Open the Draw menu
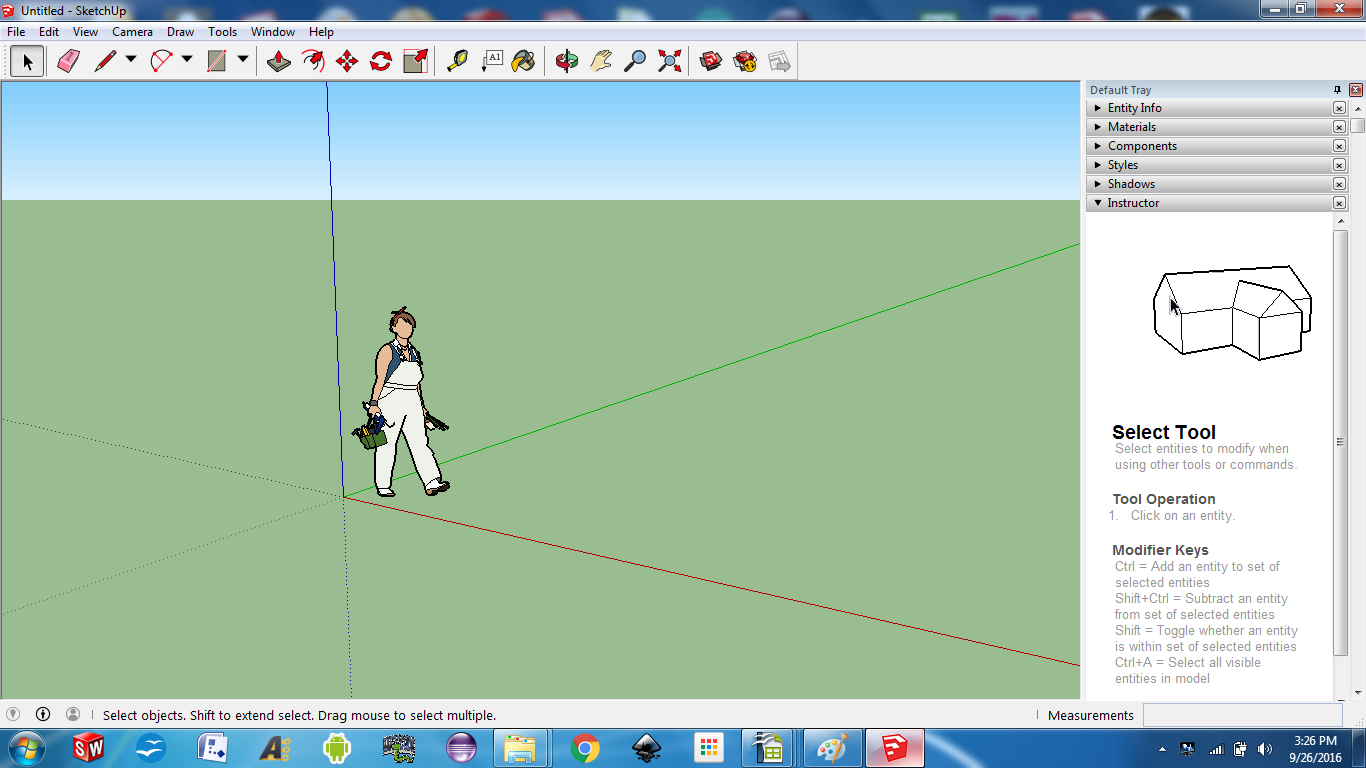 pos(181,32)
